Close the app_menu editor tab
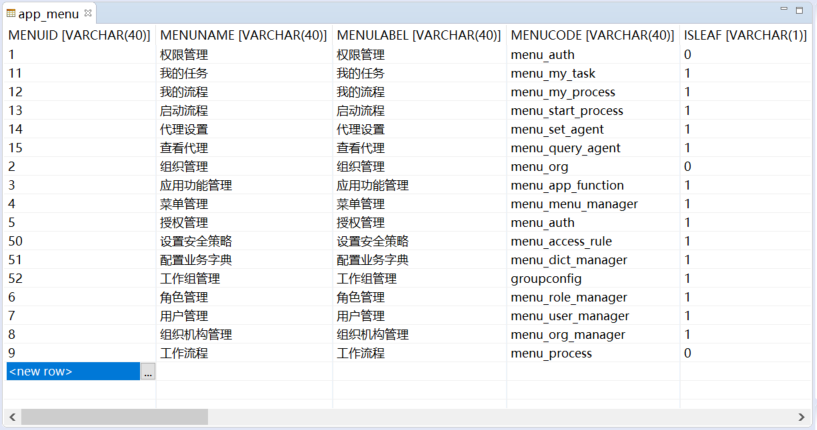817x430 pixels. coord(88,13)
